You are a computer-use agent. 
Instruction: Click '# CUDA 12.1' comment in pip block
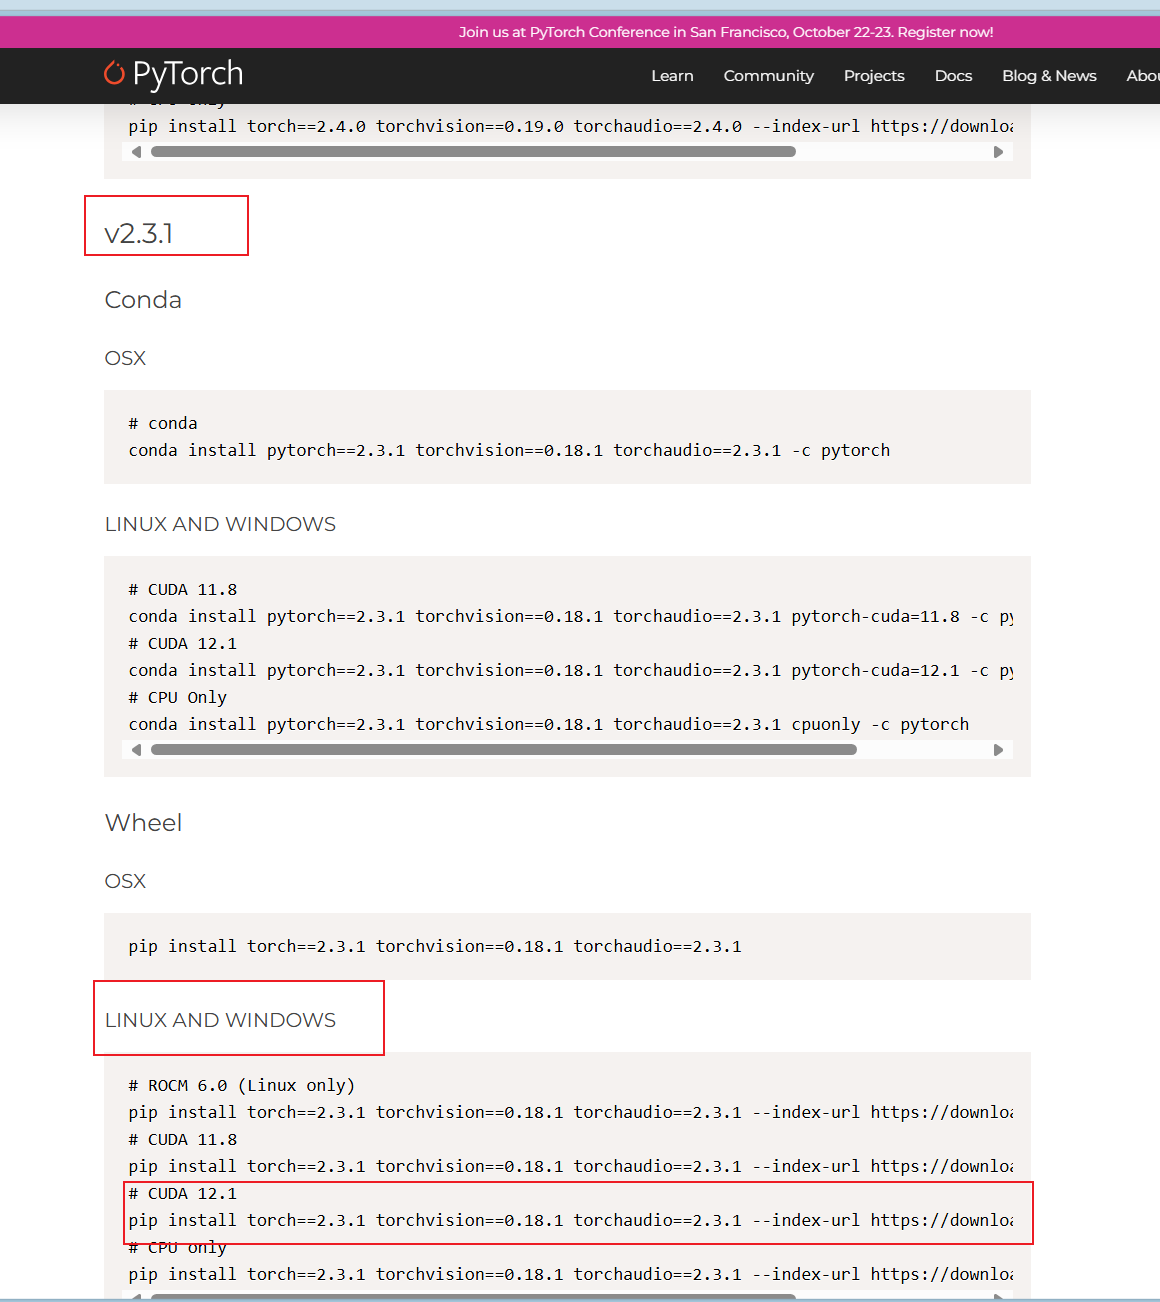pyautogui.click(x=183, y=1193)
